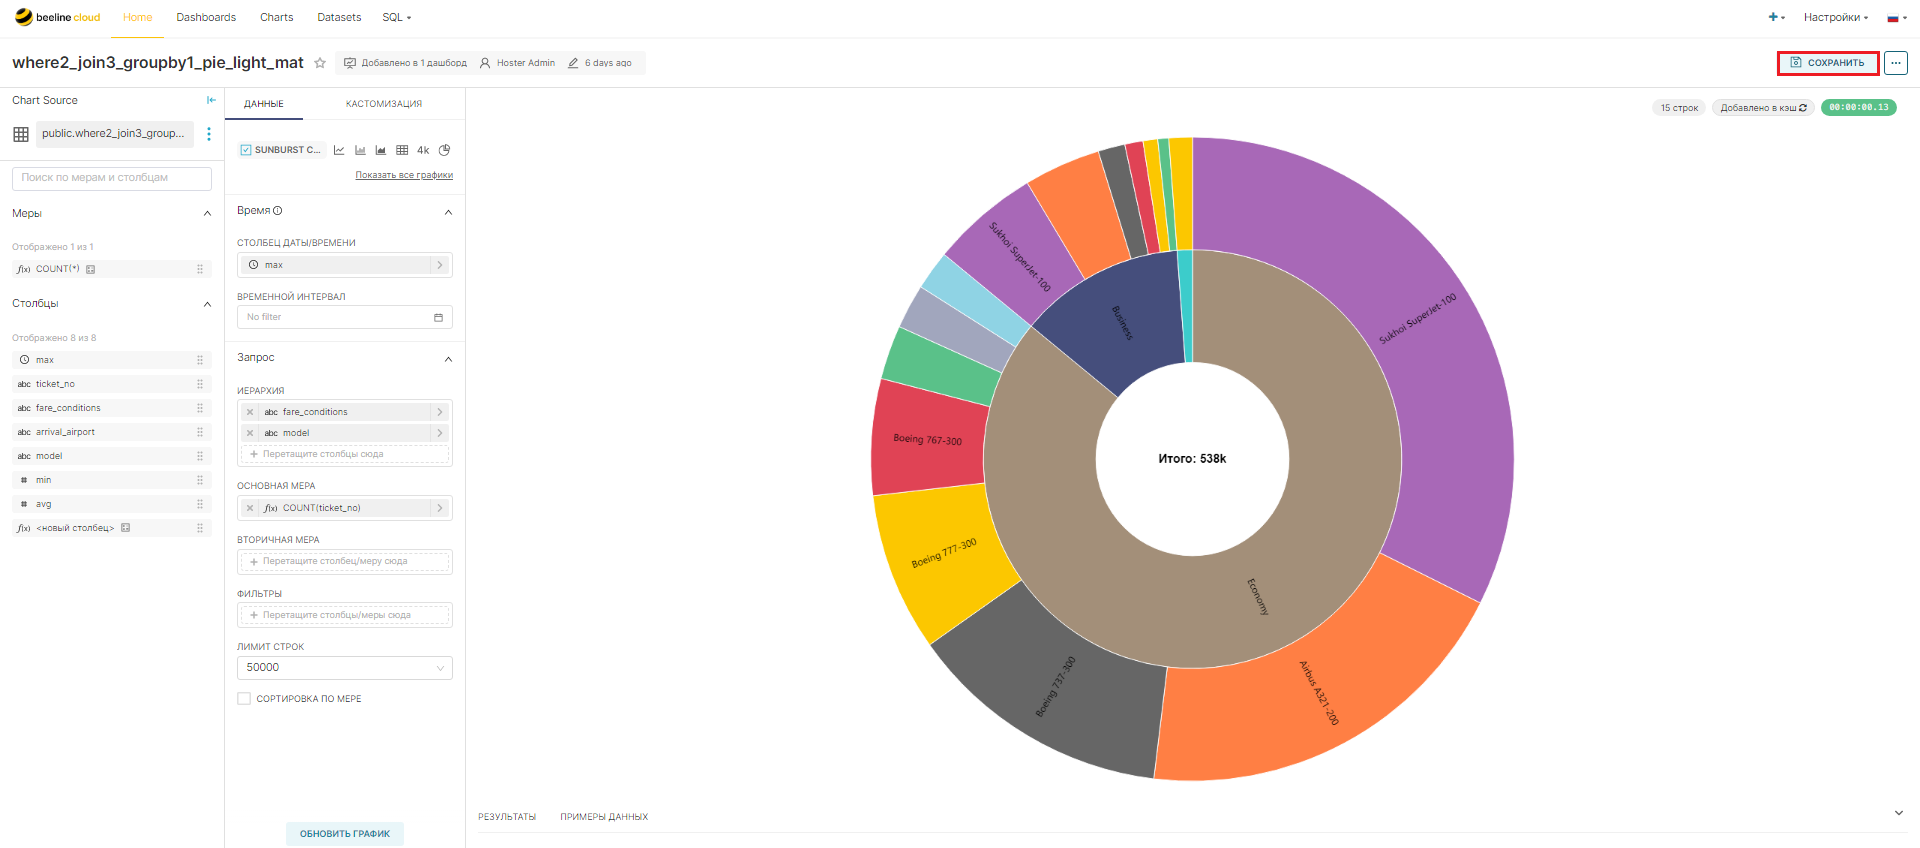Image resolution: width=1920 pixels, height=848 pixels.
Task: Open the max datetime column arrow
Action: point(440,265)
